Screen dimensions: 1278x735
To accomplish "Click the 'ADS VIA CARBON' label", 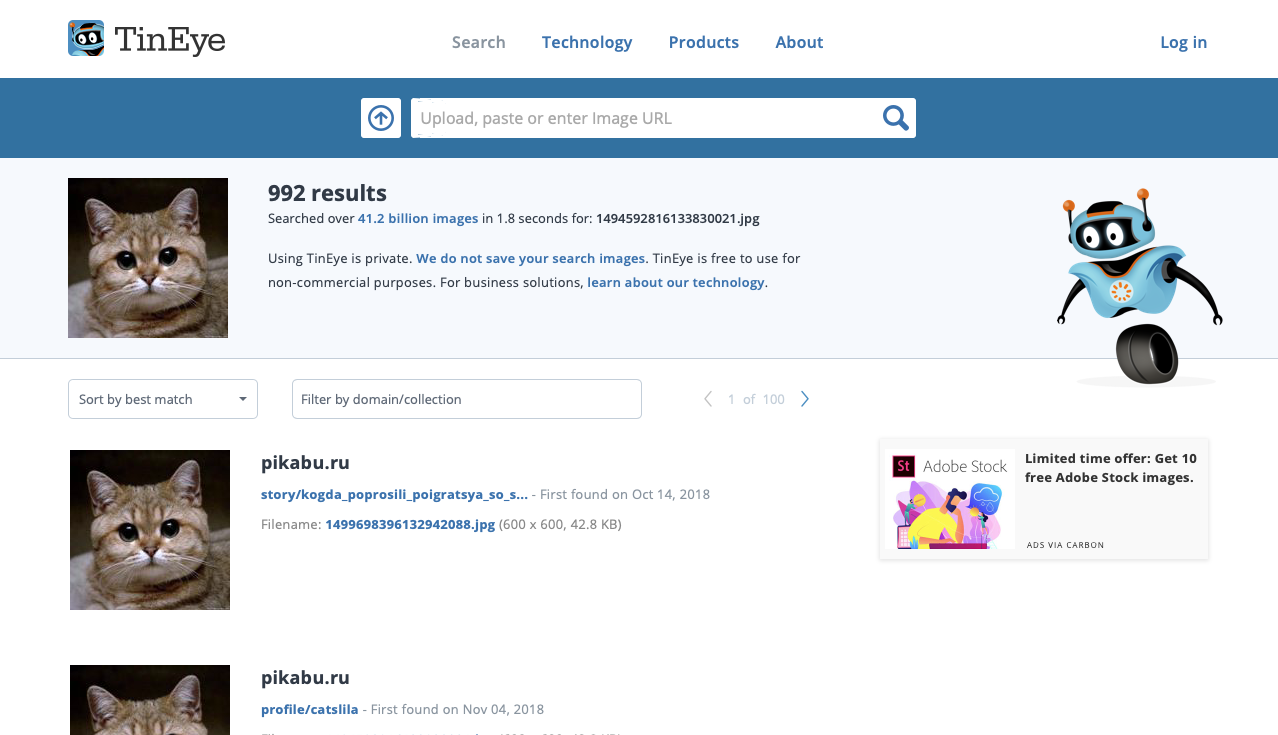I will [1066, 545].
